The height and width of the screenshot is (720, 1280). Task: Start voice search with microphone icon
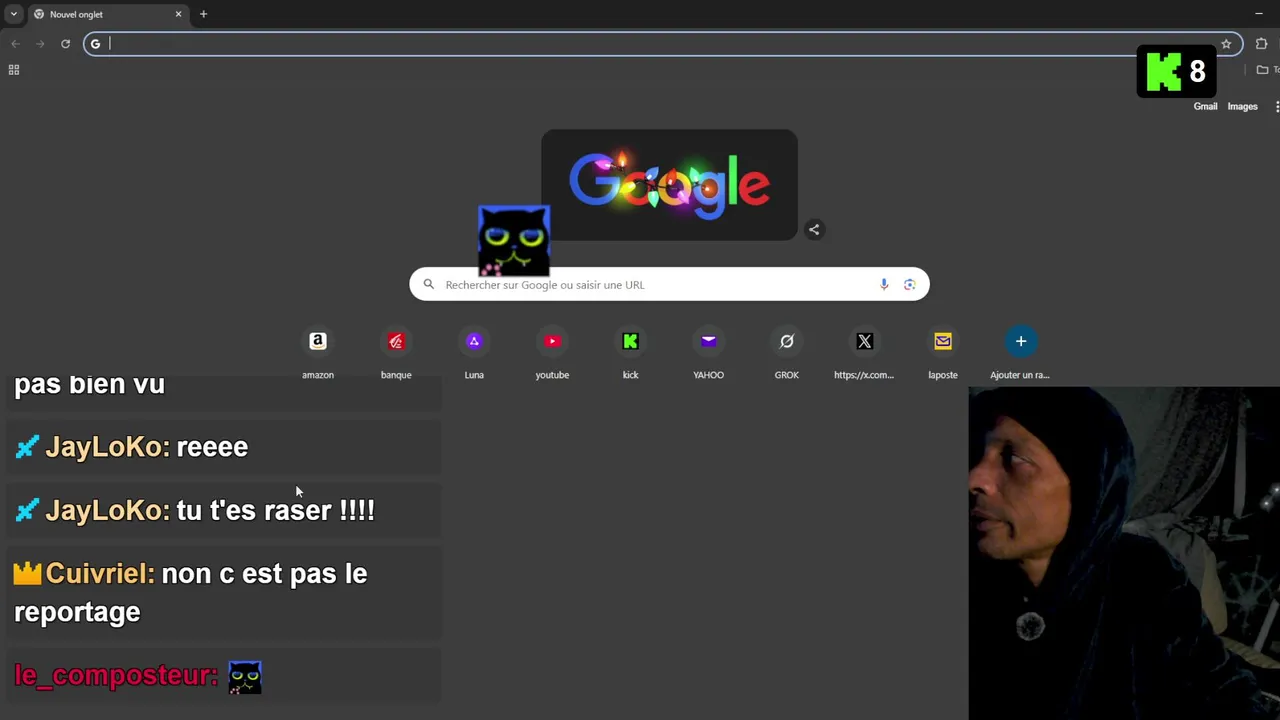pyautogui.click(x=884, y=285)
